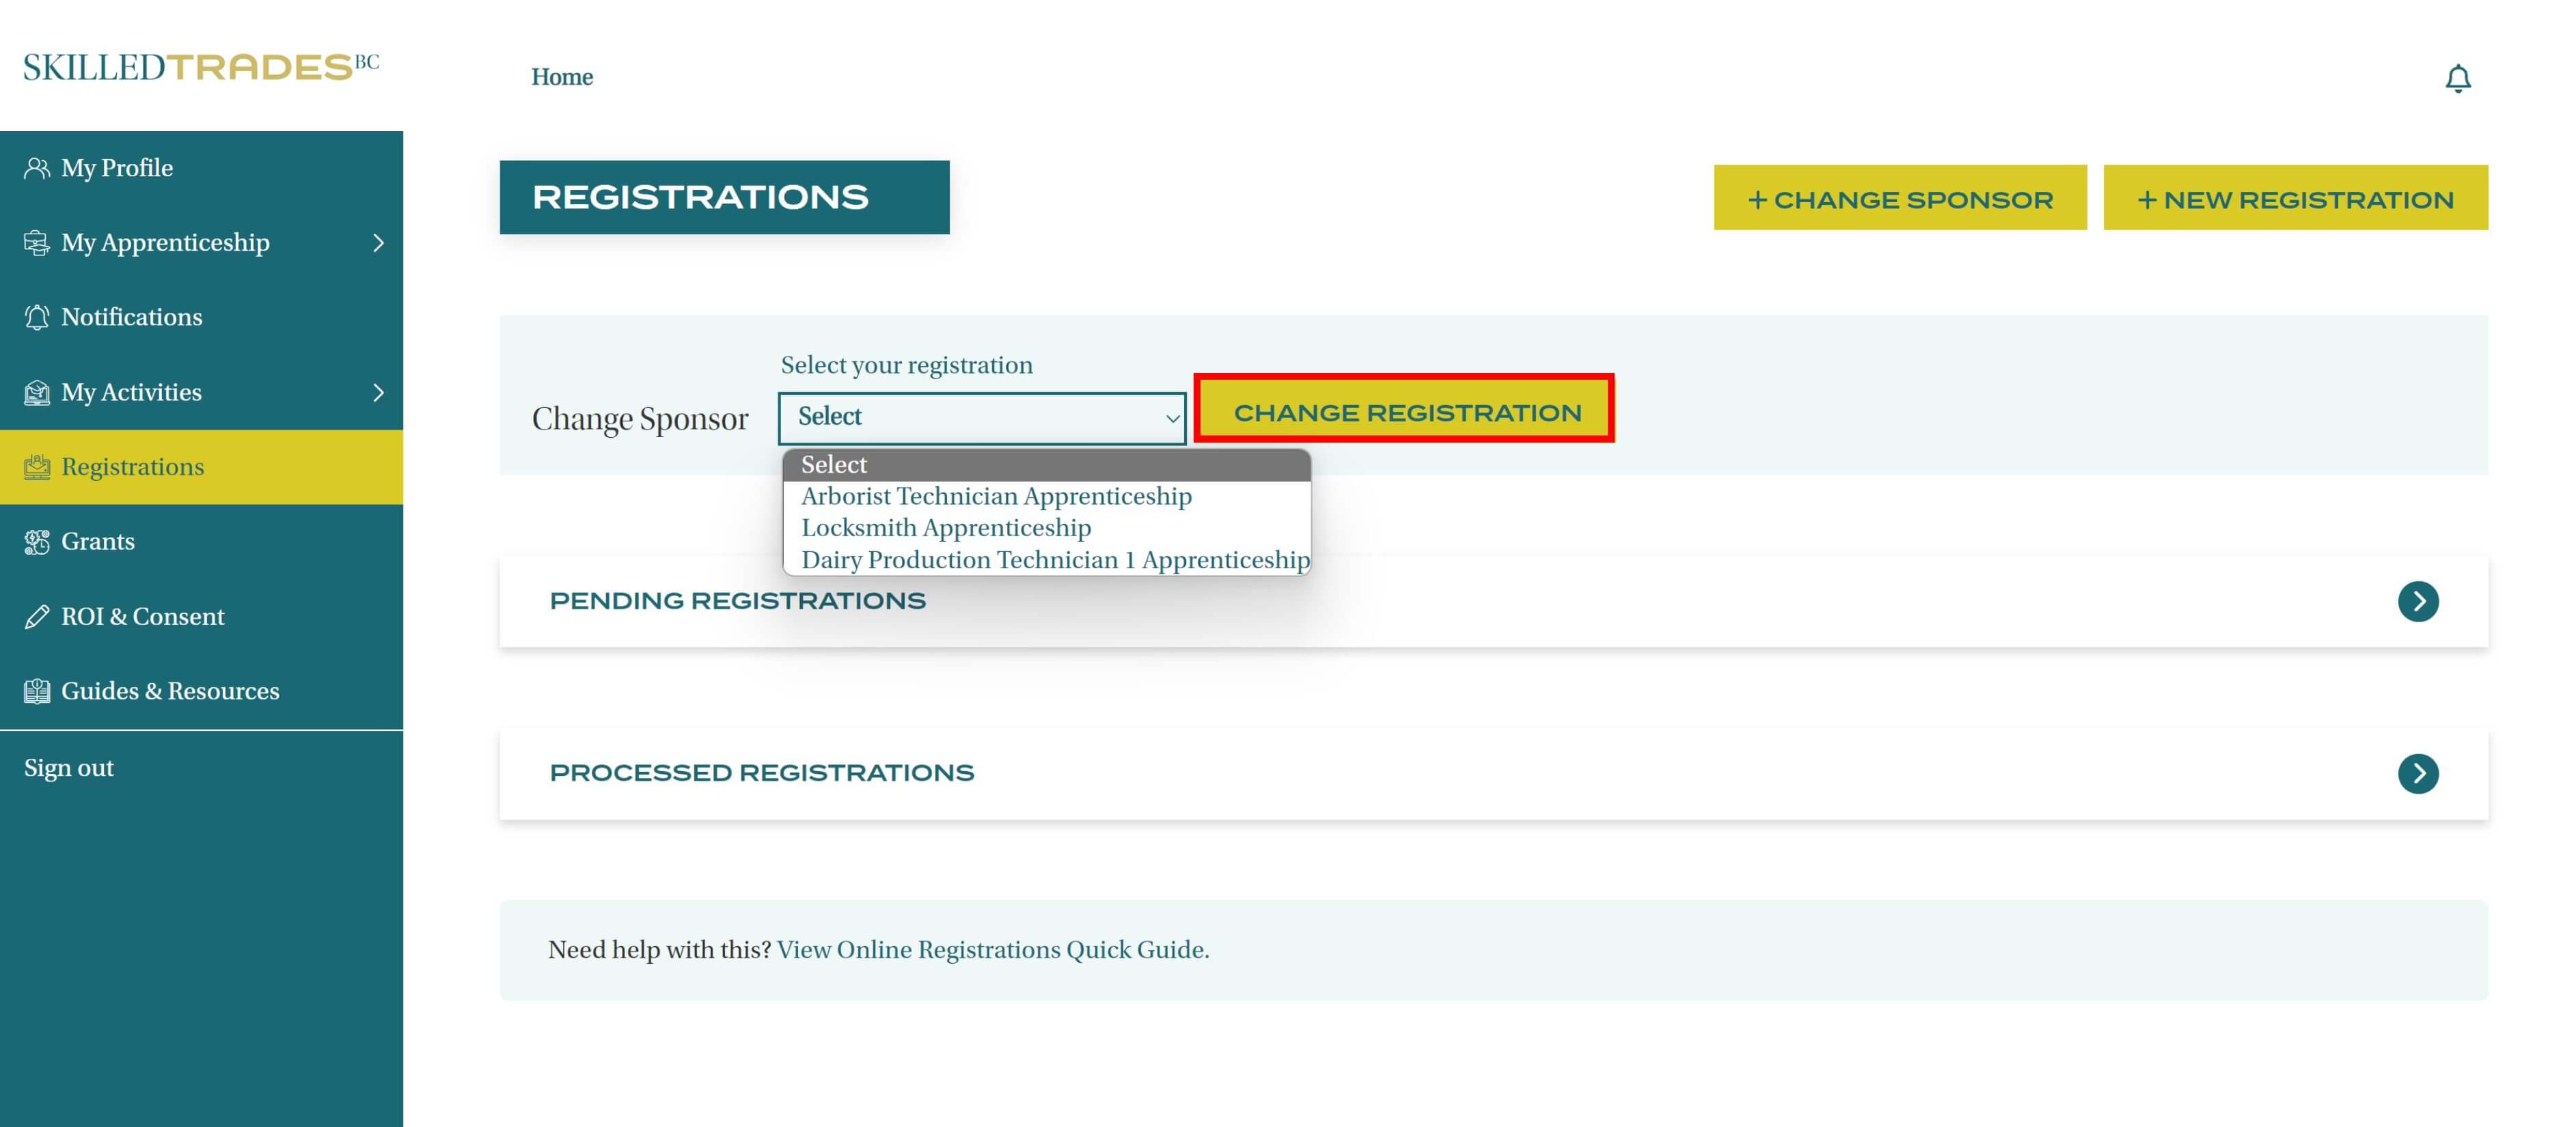Open the View Online Registrations Quick Guide link
2576x1127 pixels.
[992, 949]
